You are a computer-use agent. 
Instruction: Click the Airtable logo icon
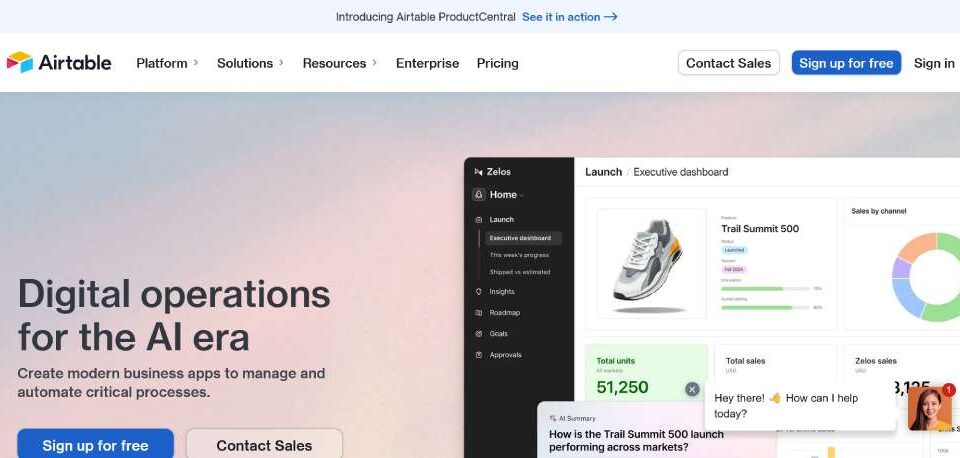pos(19,62)
